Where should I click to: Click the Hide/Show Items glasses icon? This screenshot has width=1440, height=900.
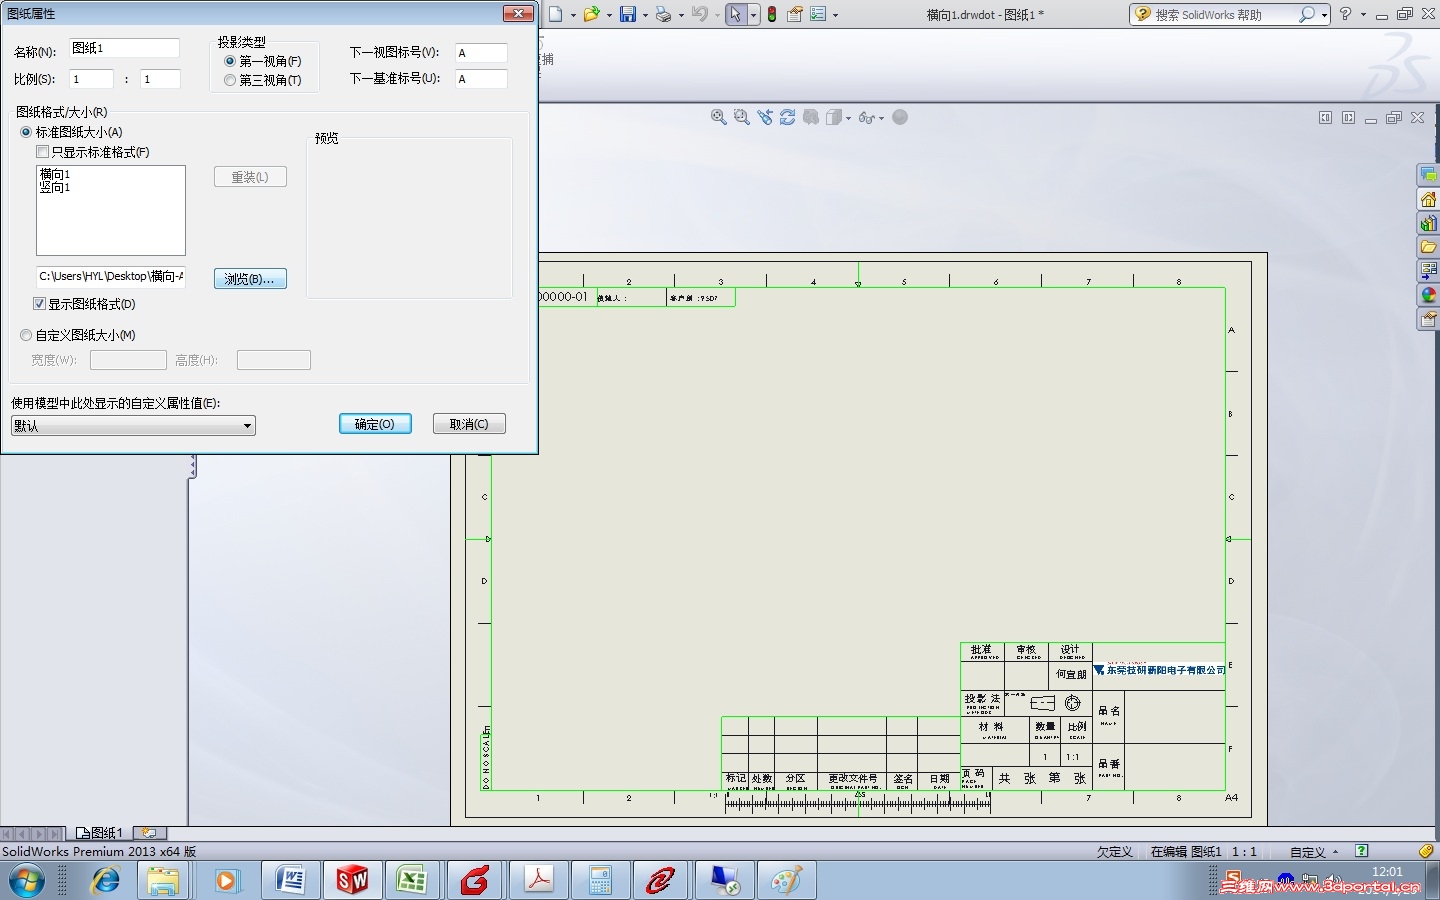pyautogui.click(x=866, y=118)
